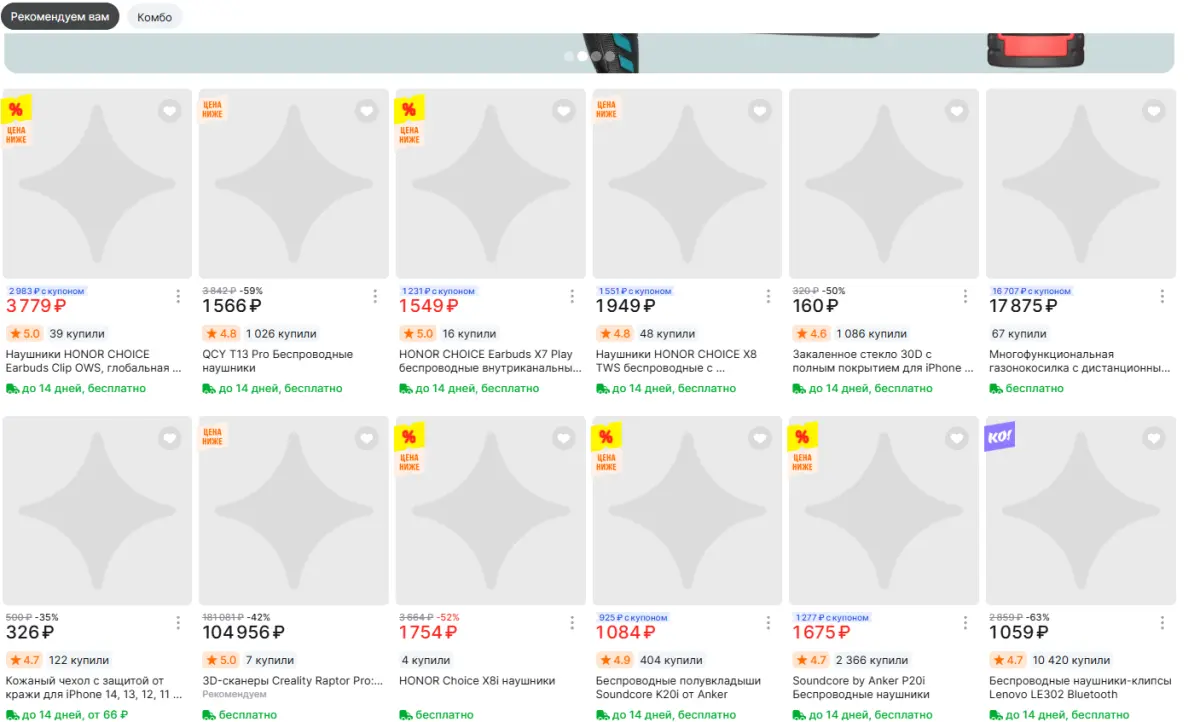
Task: Favorite HONOR CHOICE Earbuds X7 Play heart
Action: pos(564,111)
